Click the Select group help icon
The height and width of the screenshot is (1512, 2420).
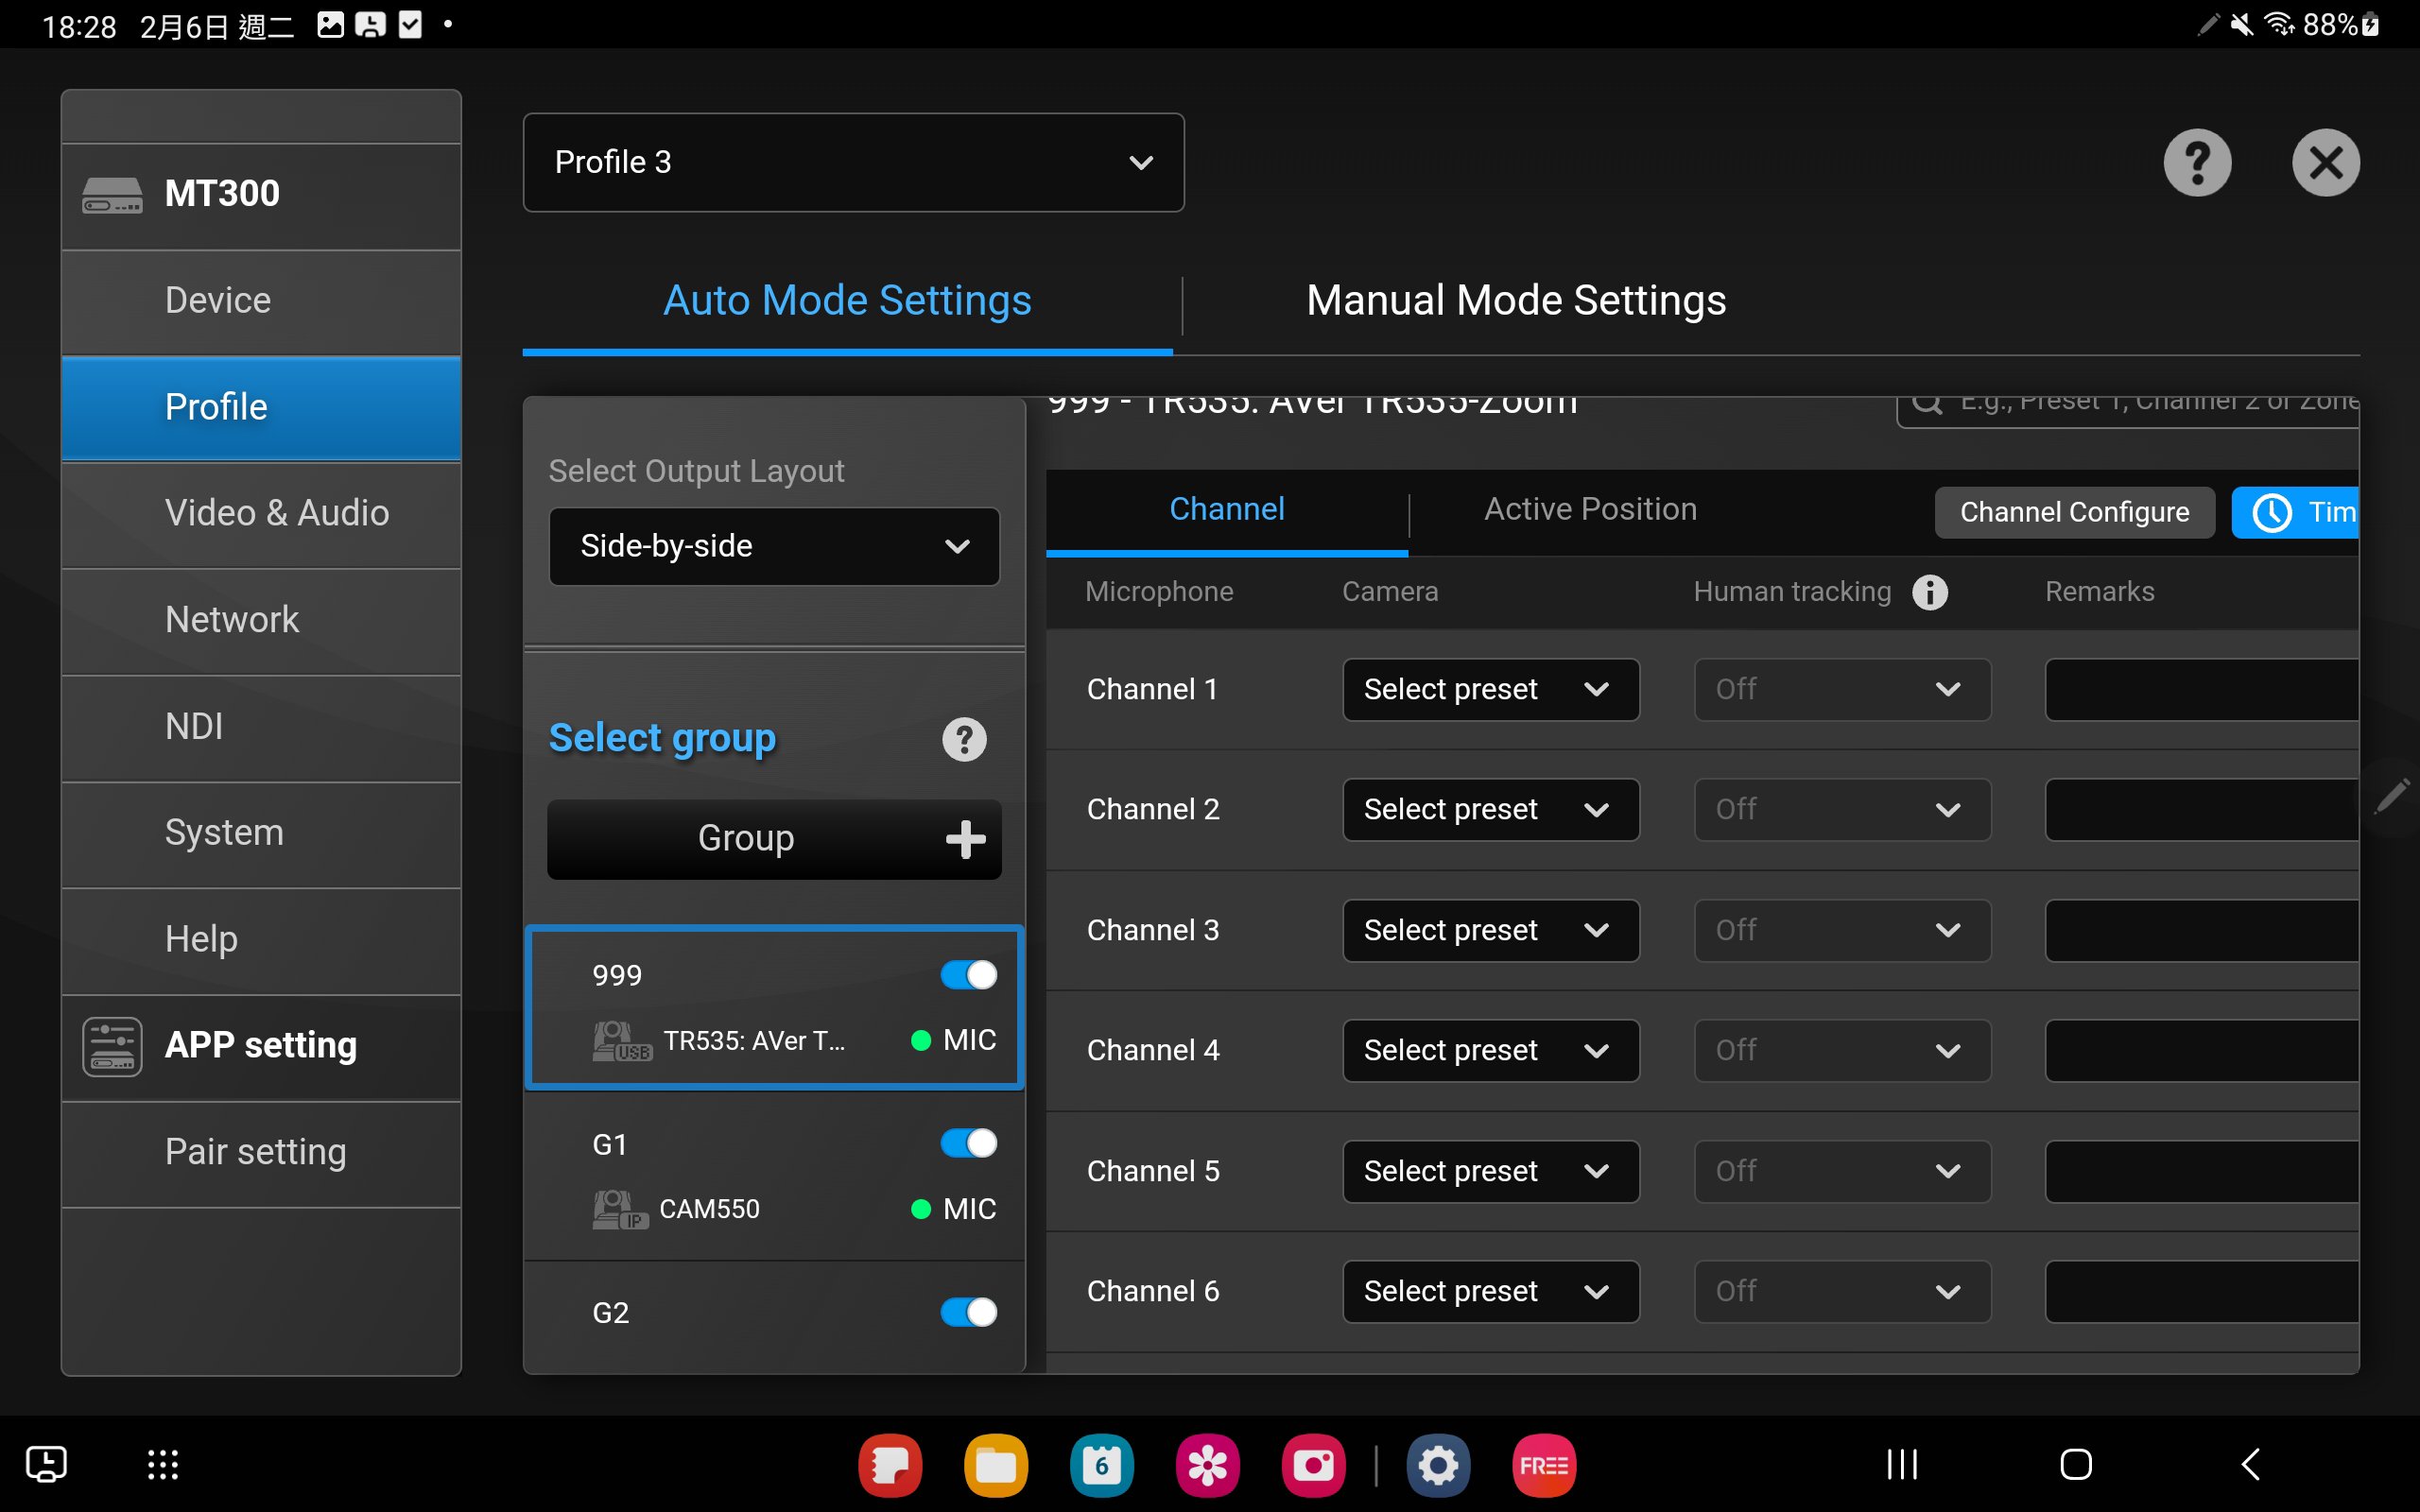(964, 740)
